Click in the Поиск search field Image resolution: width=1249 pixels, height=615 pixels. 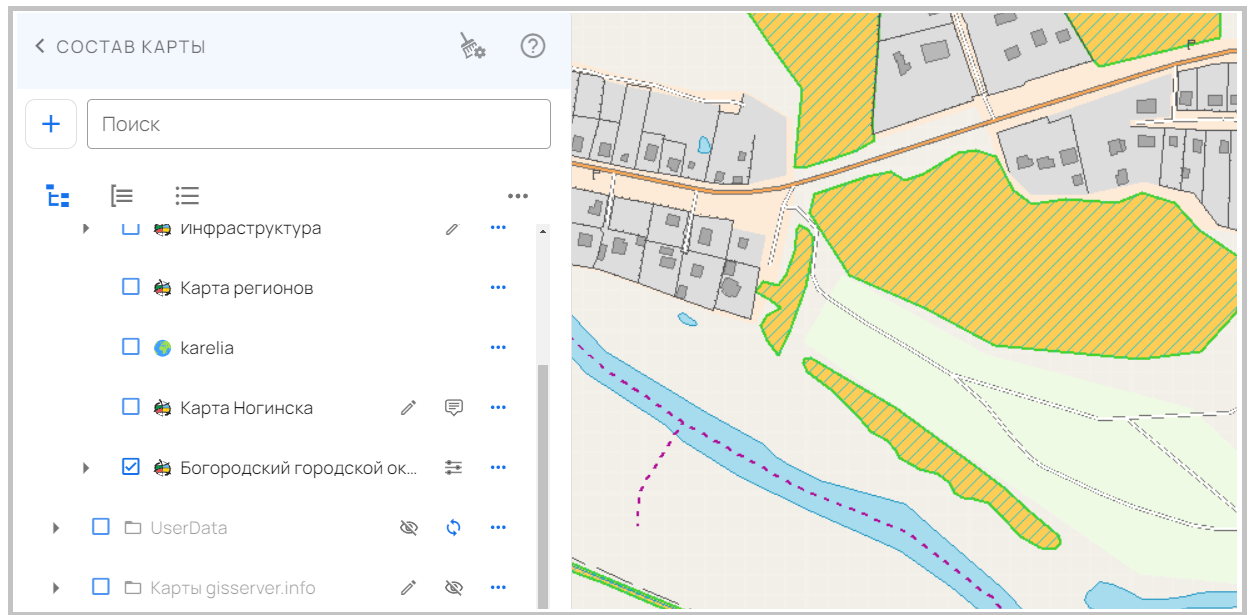pyautogui.click(x=320, y=124)
